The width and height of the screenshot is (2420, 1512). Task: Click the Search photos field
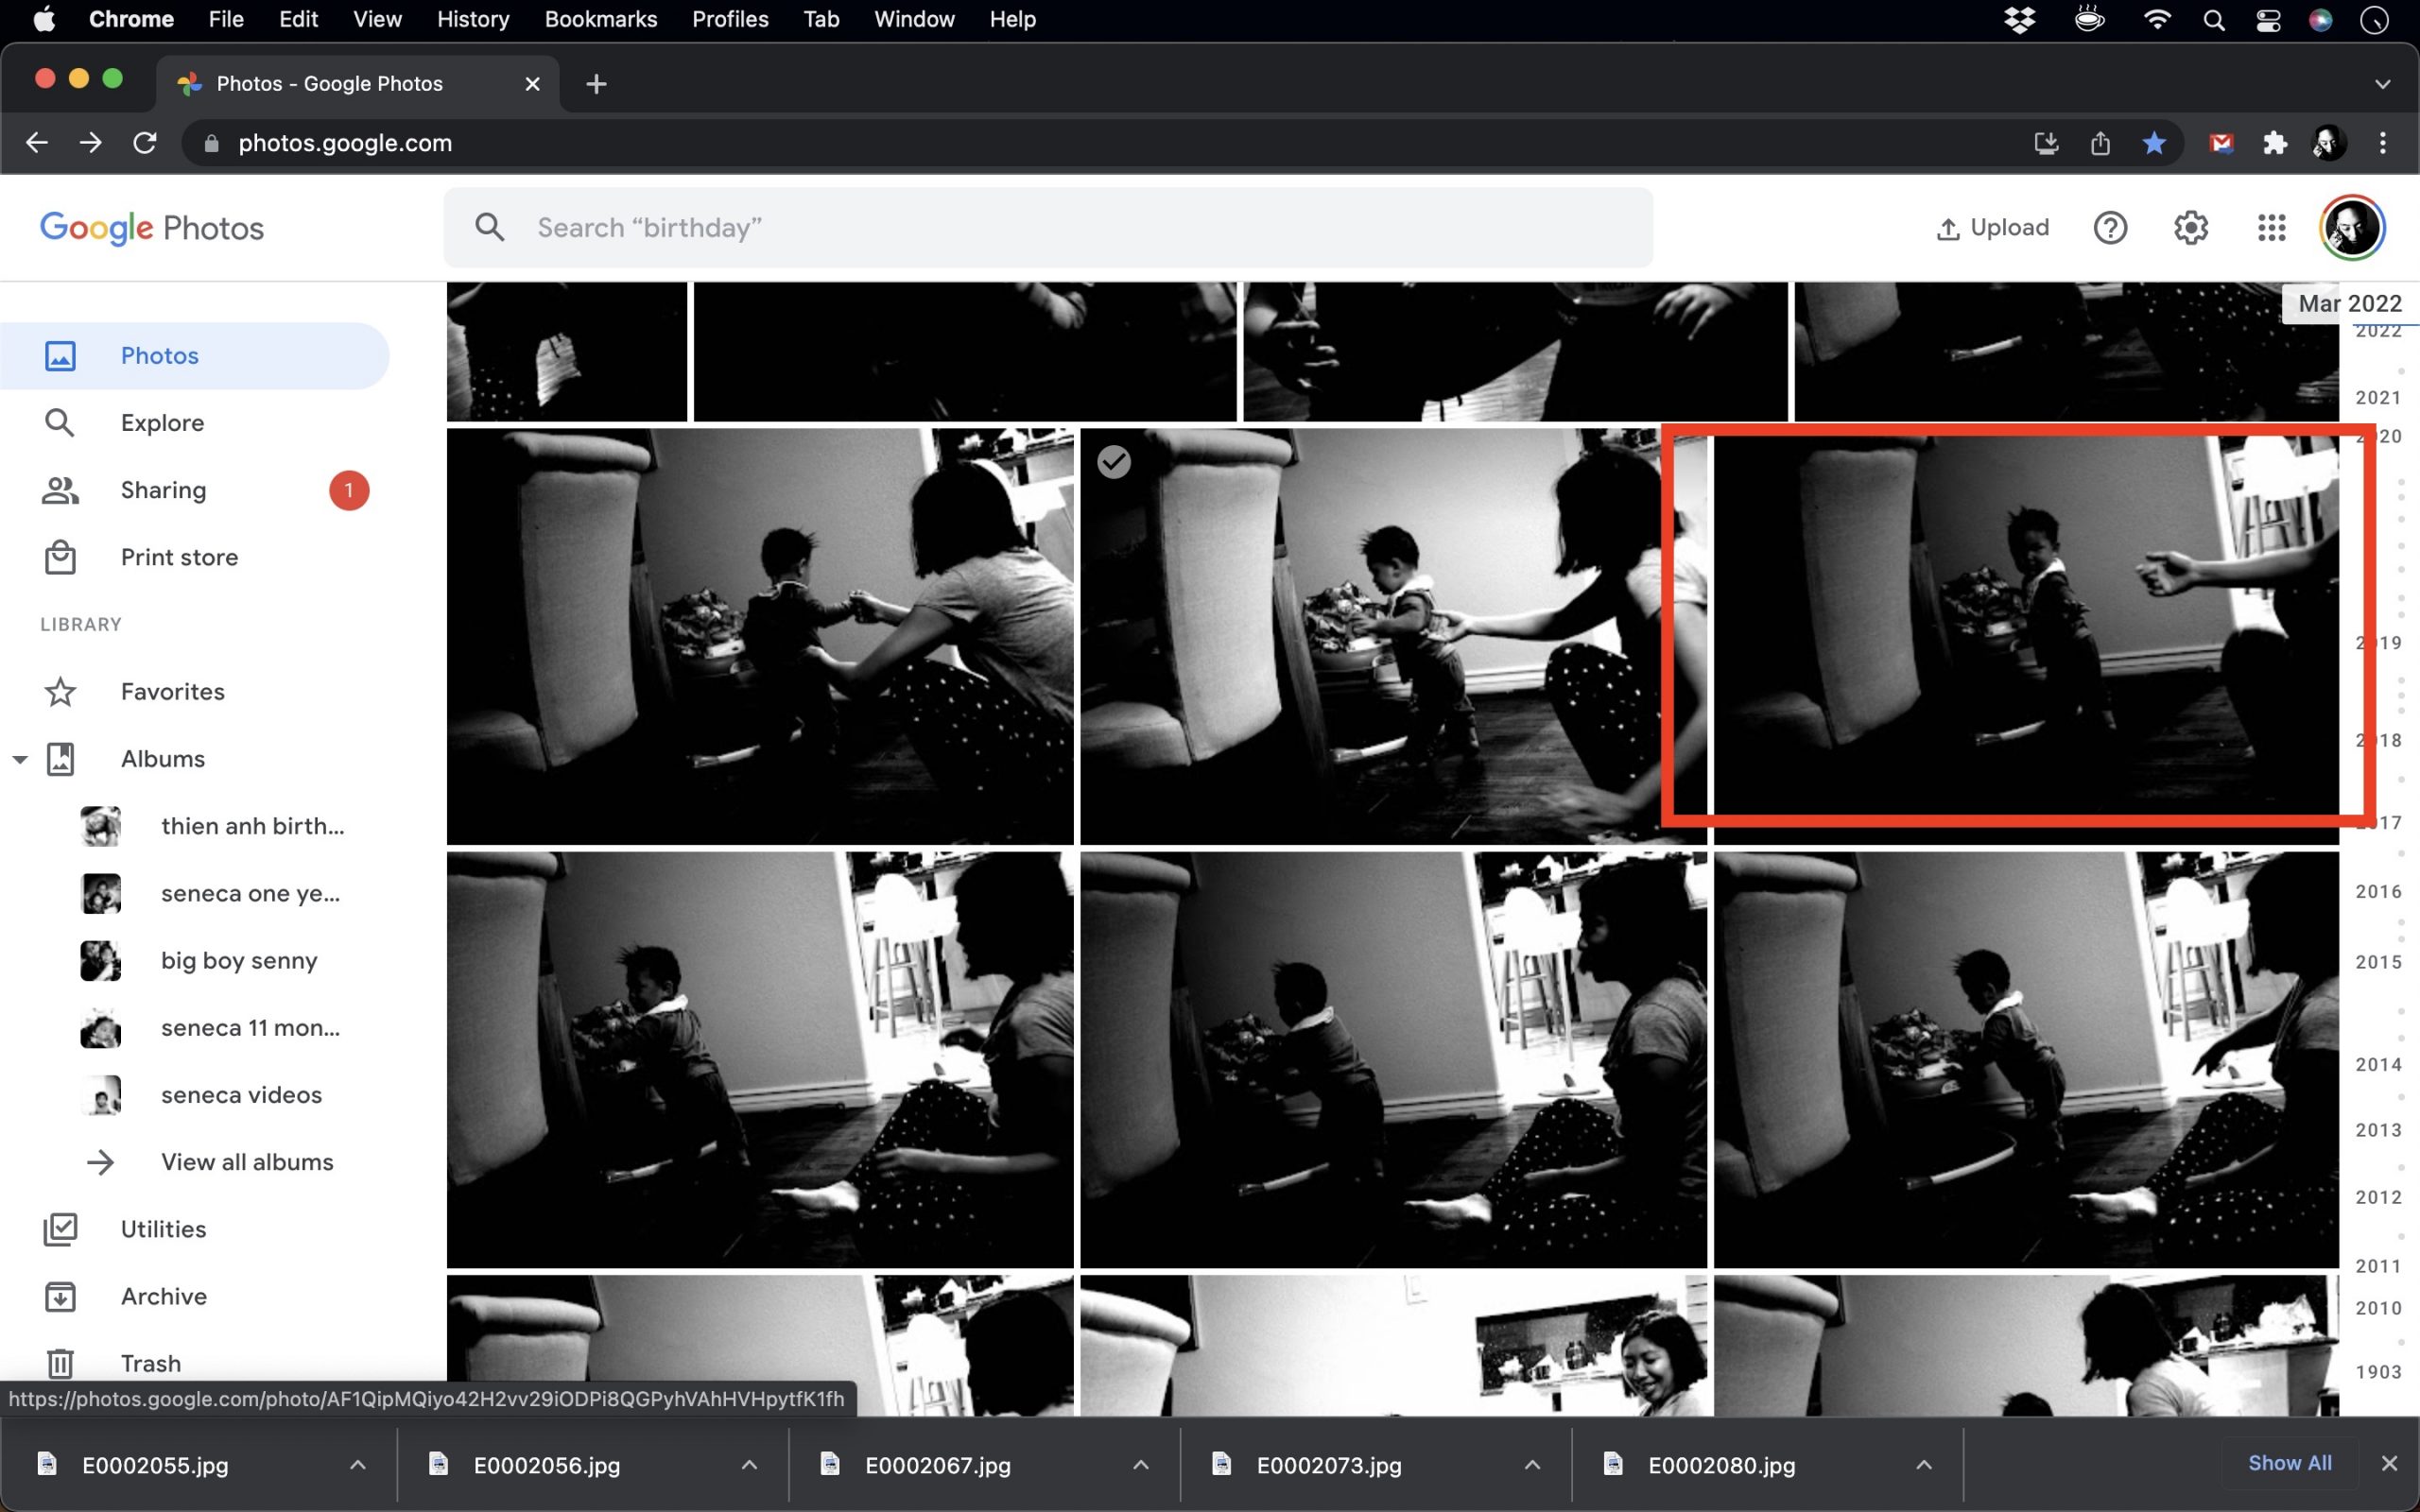1046,228
